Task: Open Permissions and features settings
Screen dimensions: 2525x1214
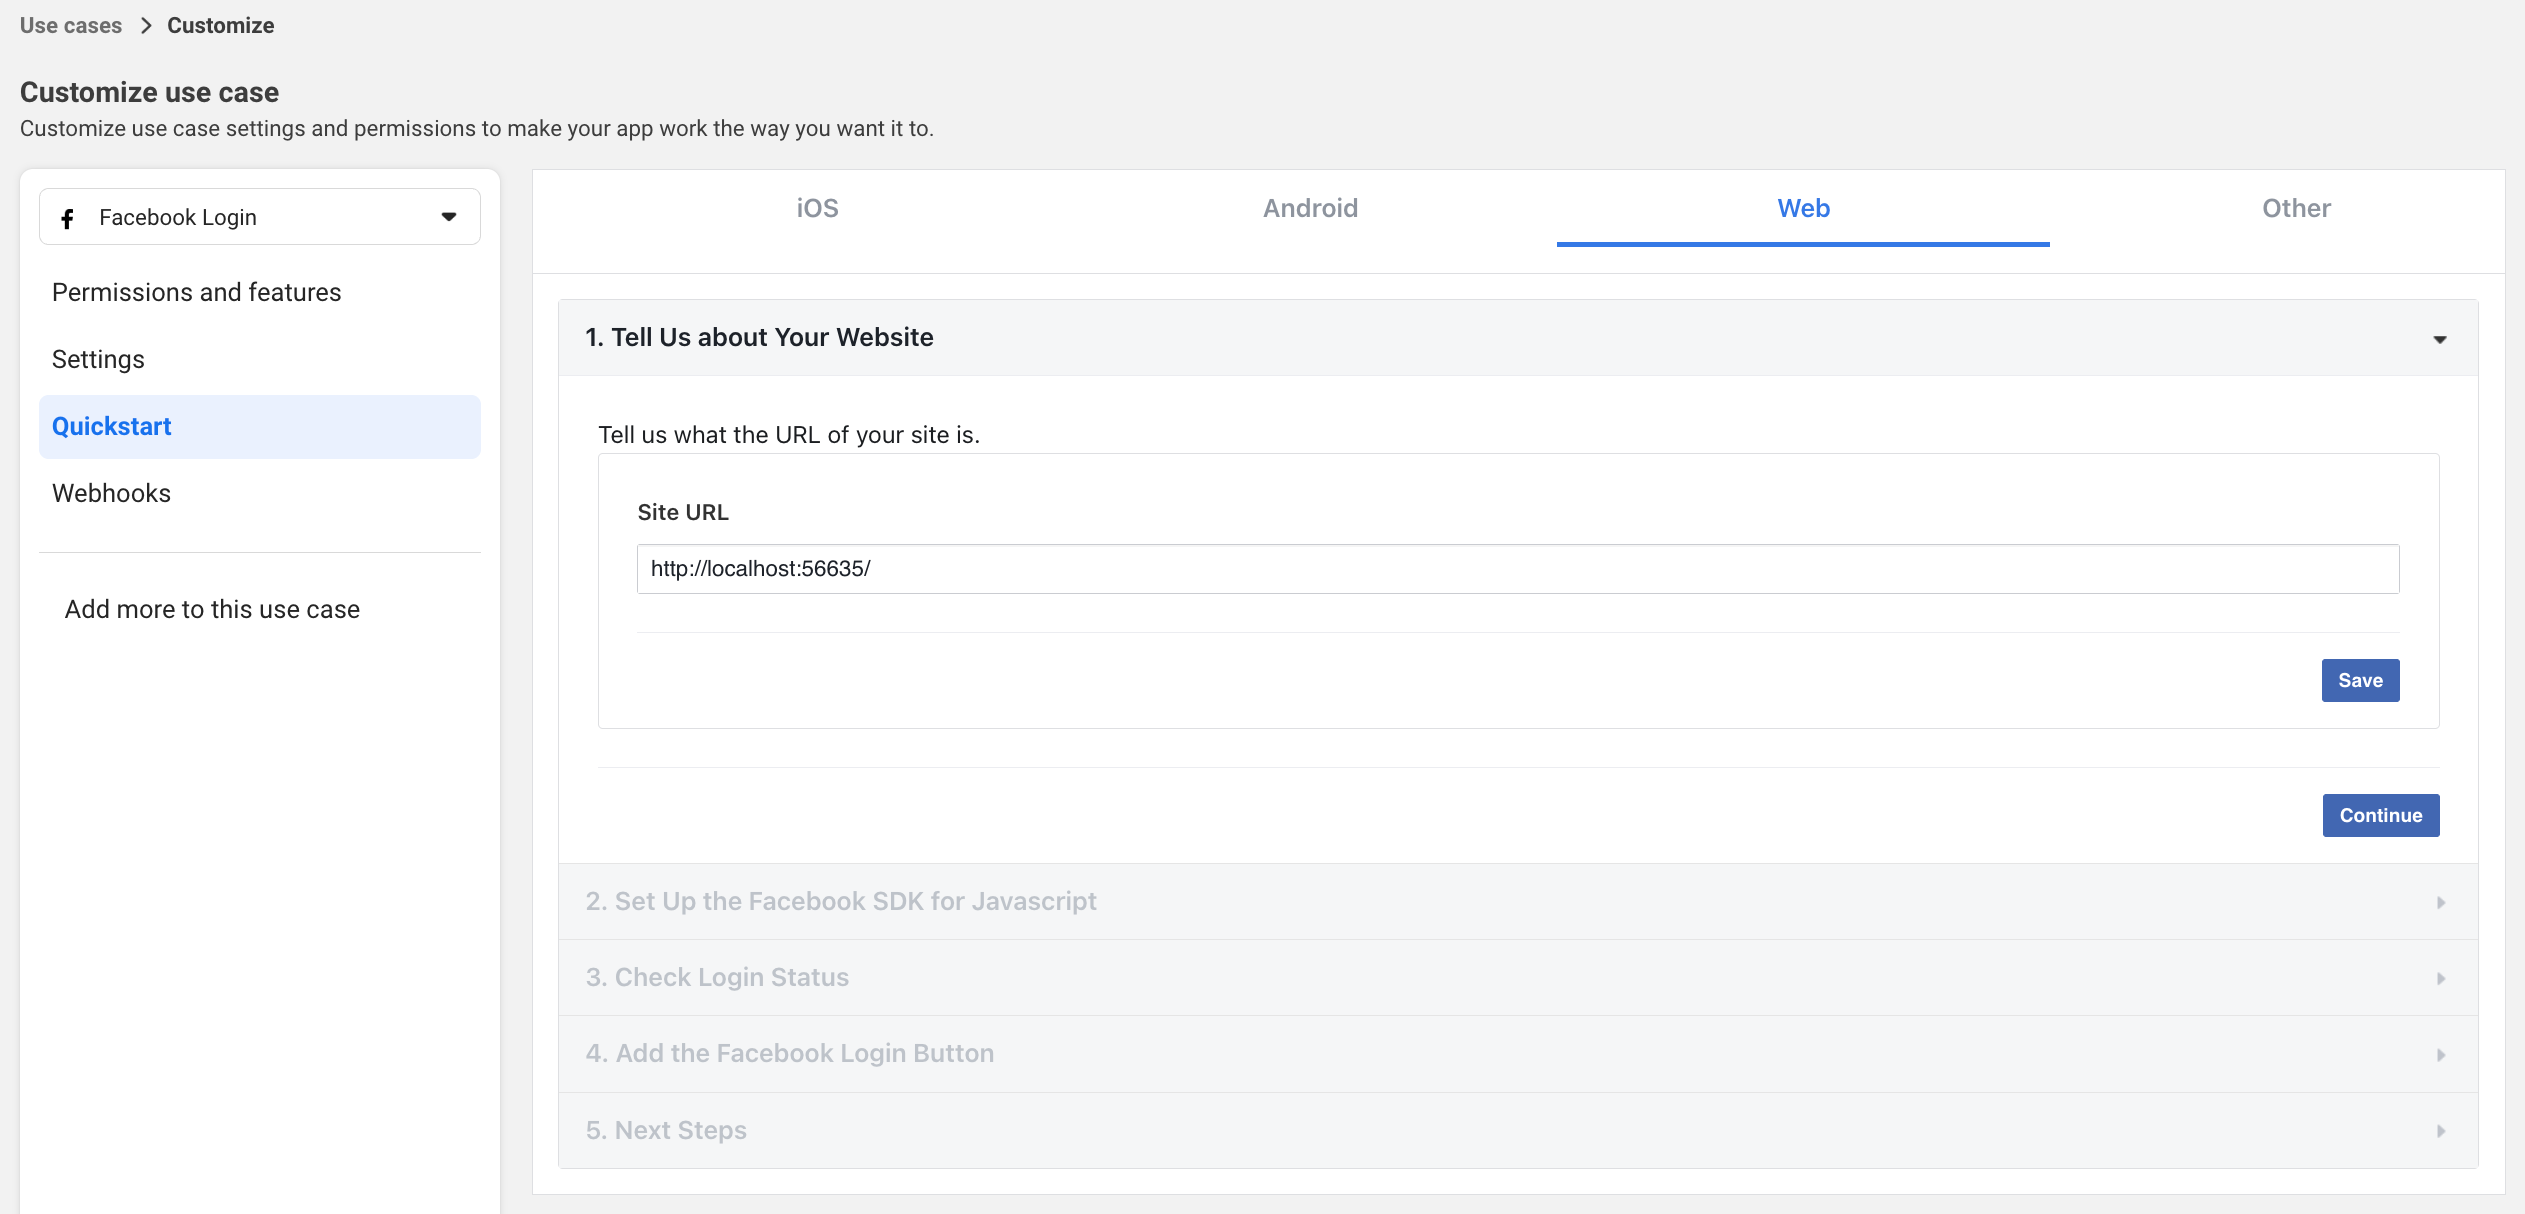Action: (196, 292)
